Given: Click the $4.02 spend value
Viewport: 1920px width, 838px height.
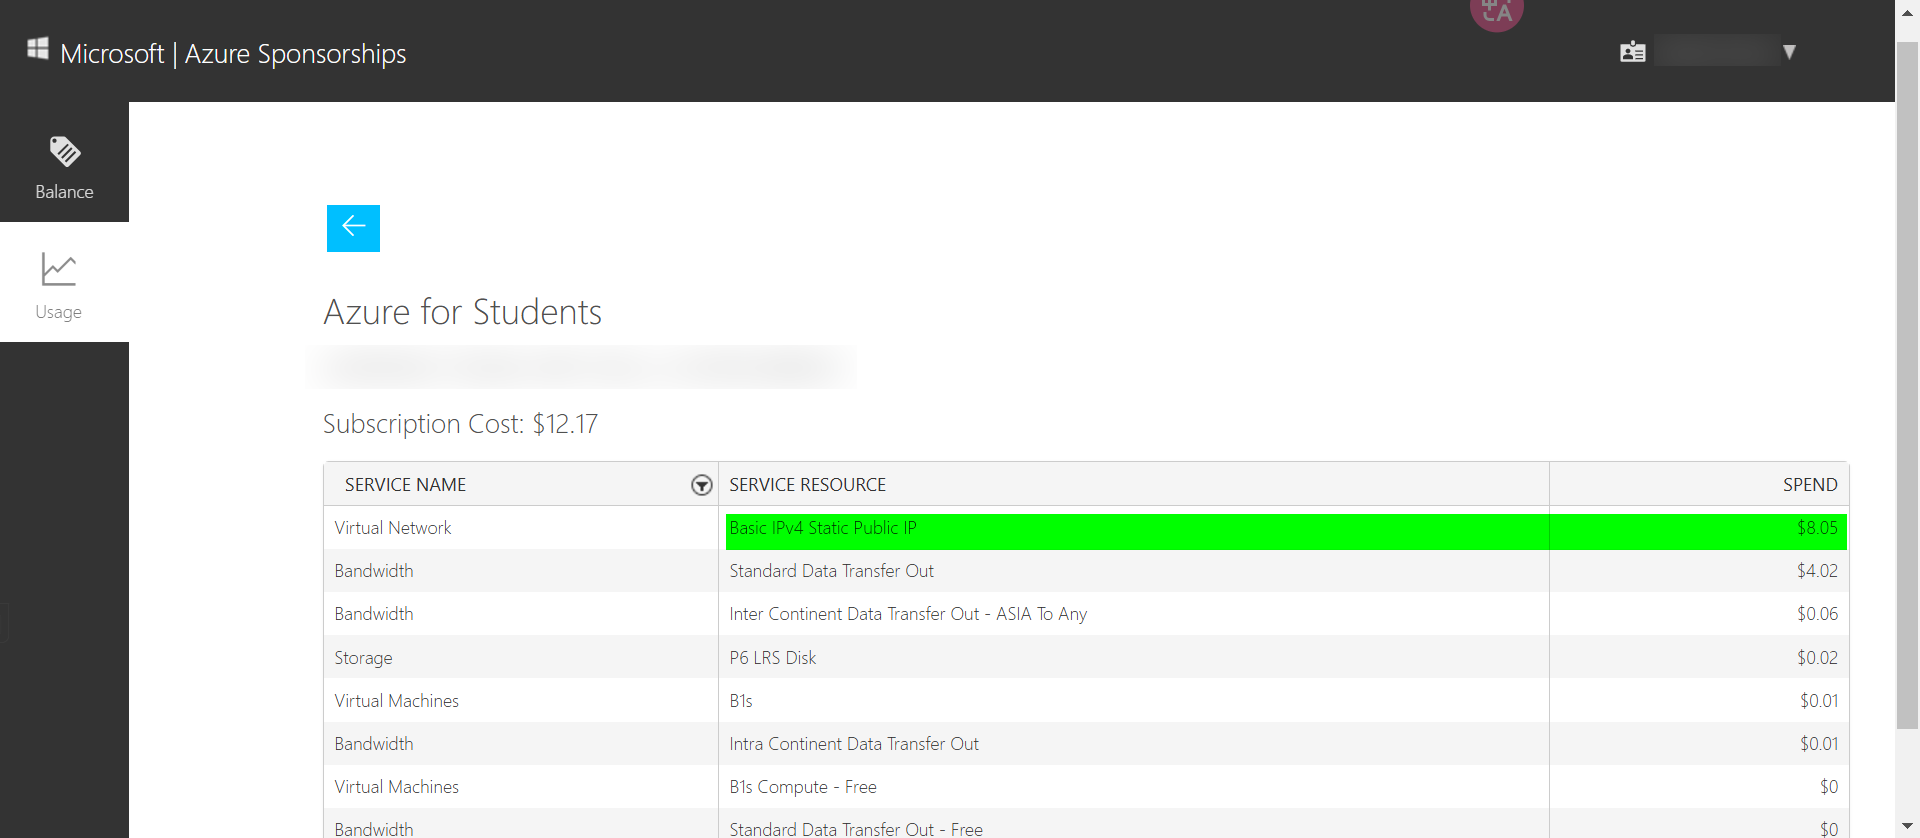Looking at the screenshot, I should point(1817,571).
